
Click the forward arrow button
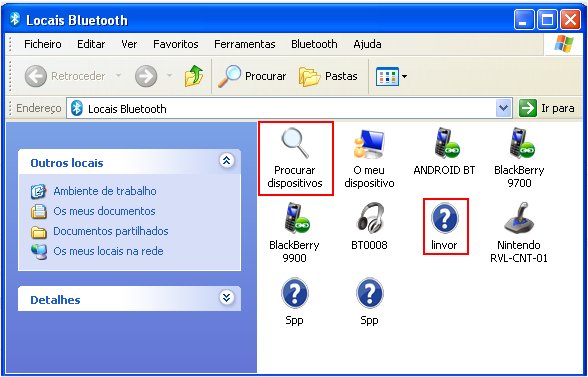(x=146, y=76)
